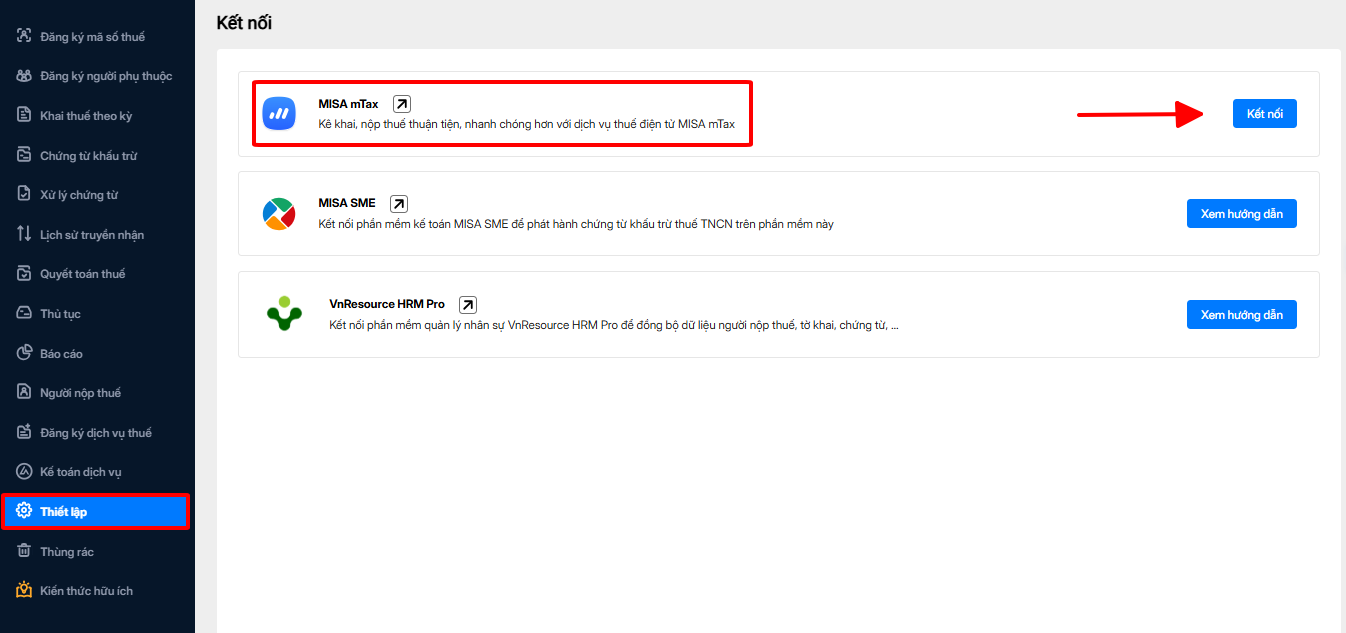Click the Kết nối page heading
The height and width of the screenshot is (633, 1346).
pos(244,22)
